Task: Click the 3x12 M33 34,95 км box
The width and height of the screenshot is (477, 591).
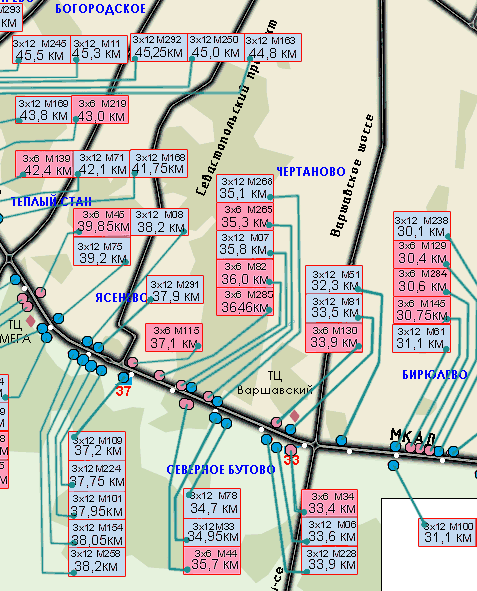Action: tap(212, 533)
